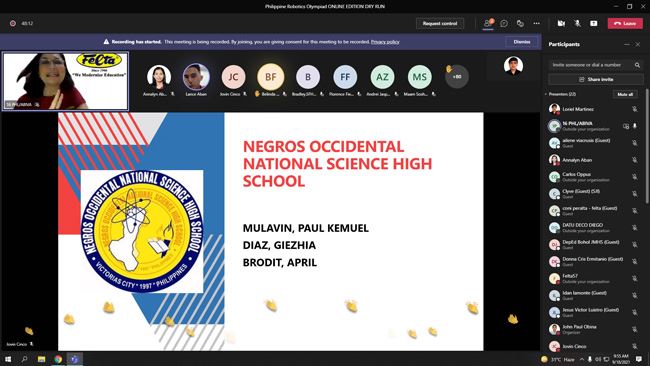Open the participants panel icon in toolbar
The height and width of the screenshot is (366, 650).
click(488, 24)
